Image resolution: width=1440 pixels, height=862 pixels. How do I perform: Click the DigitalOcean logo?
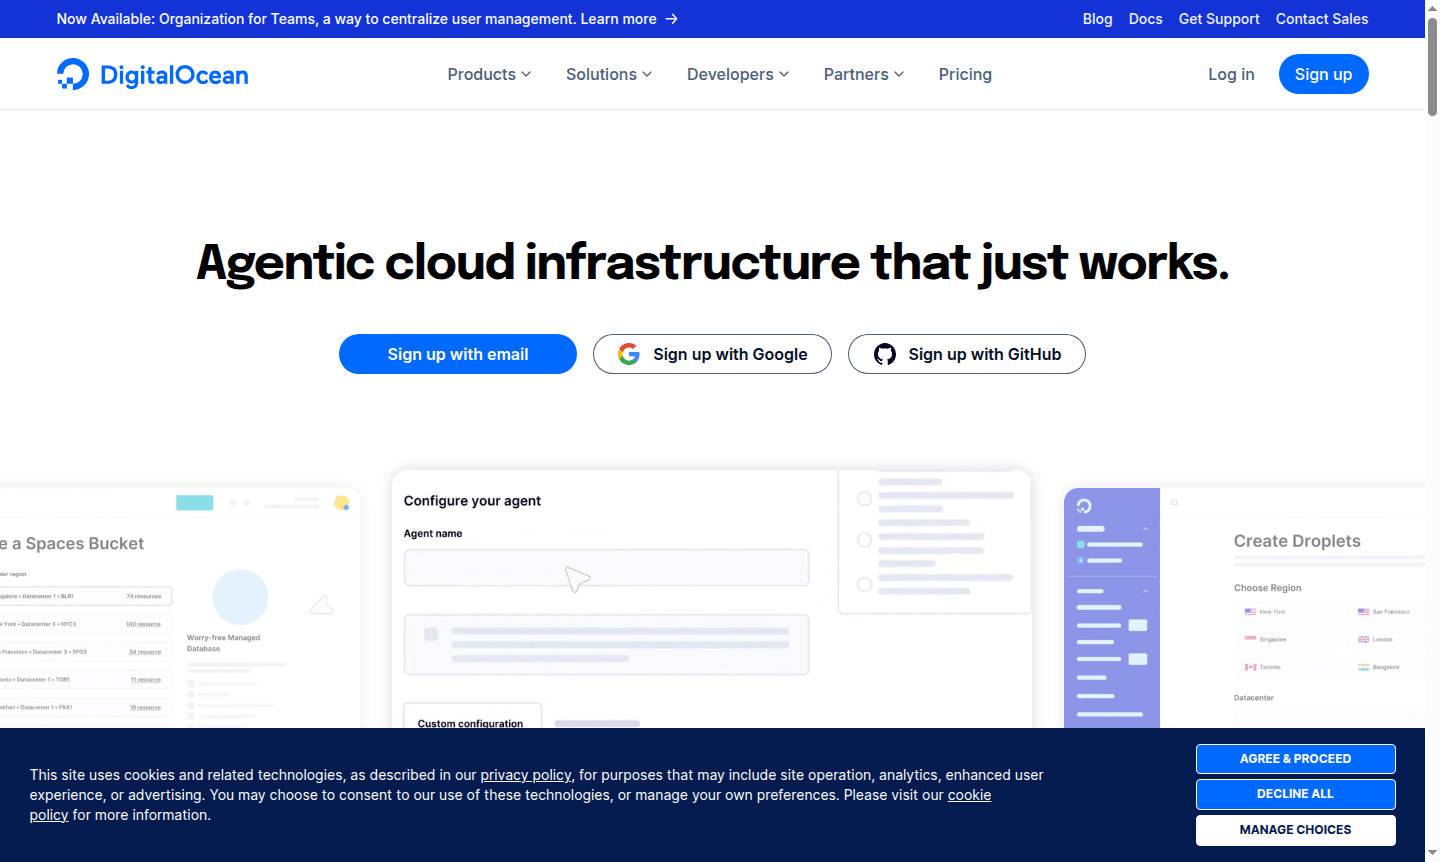coord(152,73)
